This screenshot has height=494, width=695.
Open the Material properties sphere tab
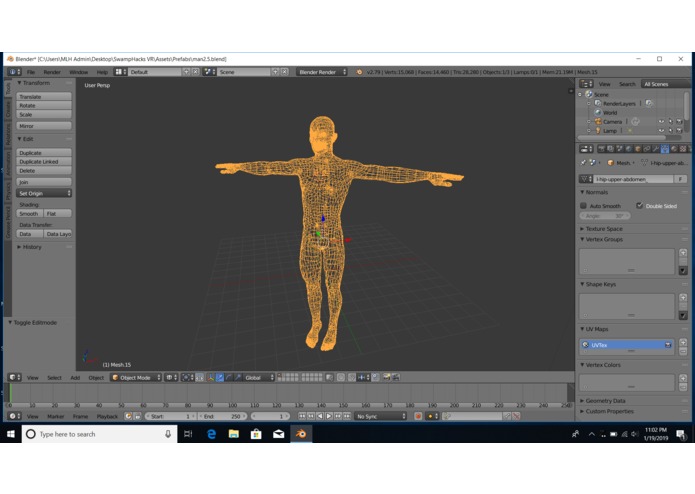click(x=674, y=149)
